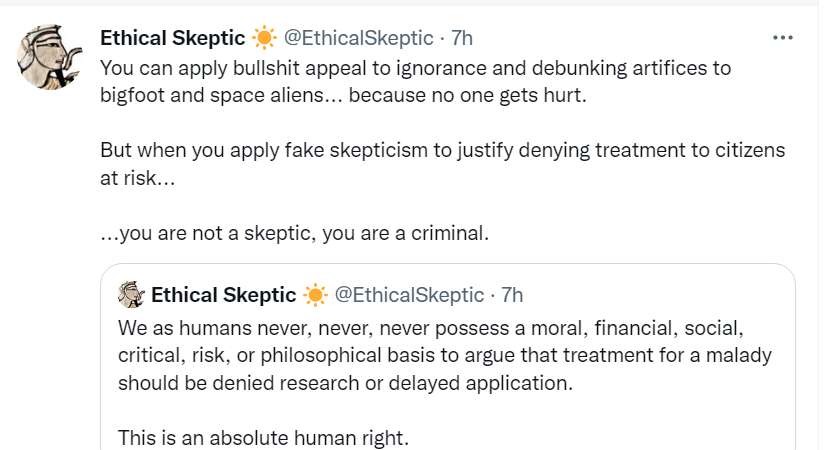Click the 7h timestamp in the quoted tweet
The width and height of the screenshot is (832, 450).
512,295
